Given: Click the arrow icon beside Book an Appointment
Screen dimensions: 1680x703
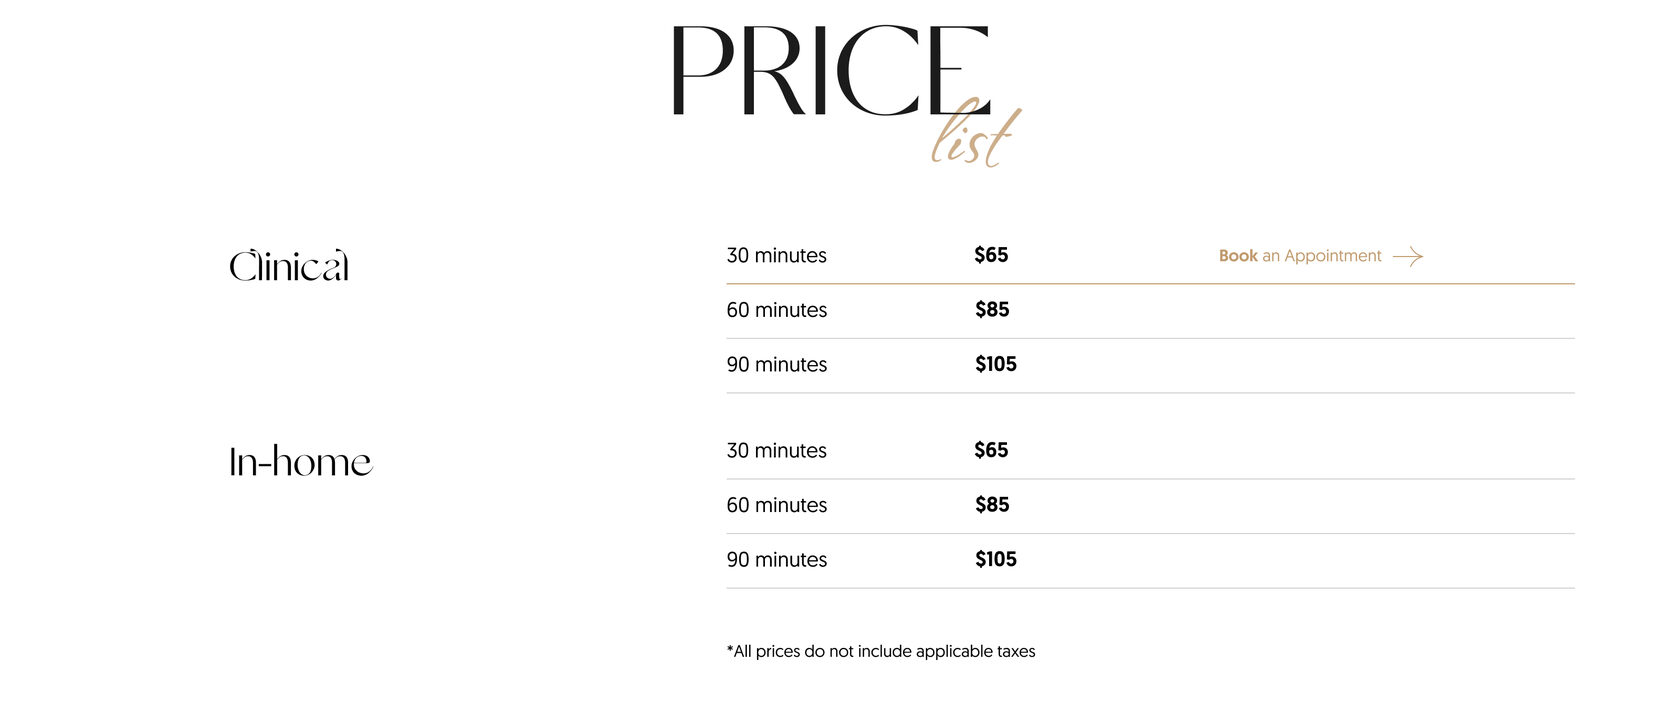Looking at the screenshot, I should click(x=1407, y=257).
